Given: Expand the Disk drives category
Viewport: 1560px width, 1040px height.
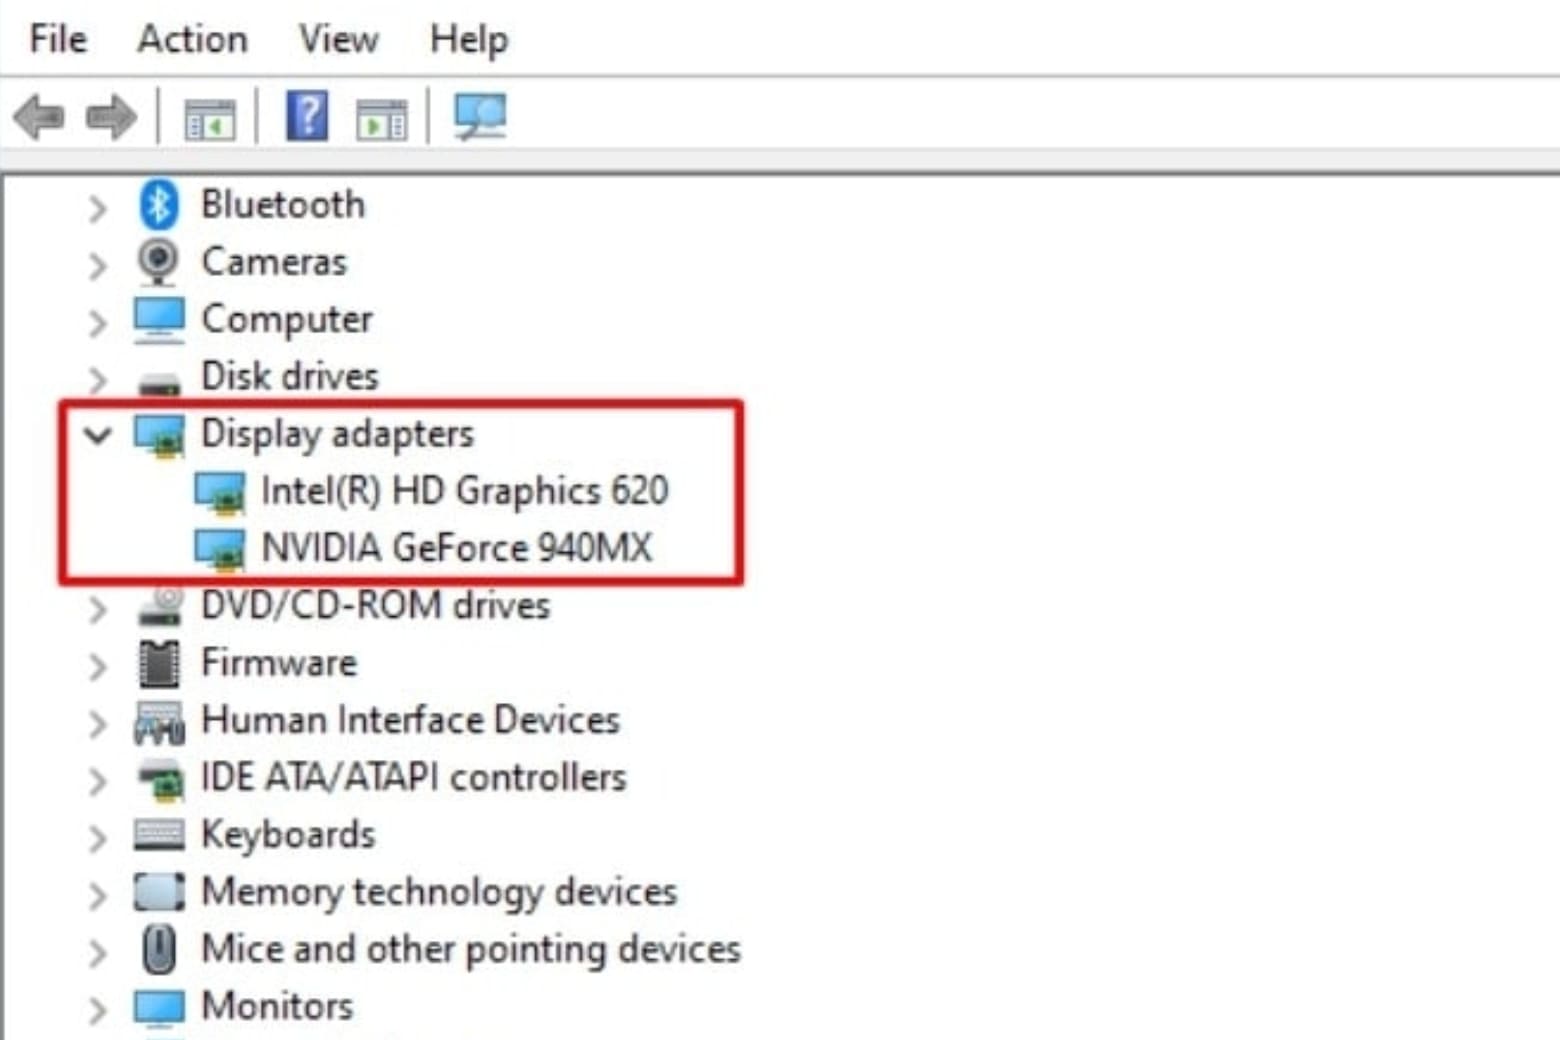Looking at the screenshot, I should click(x=97, y=377).
